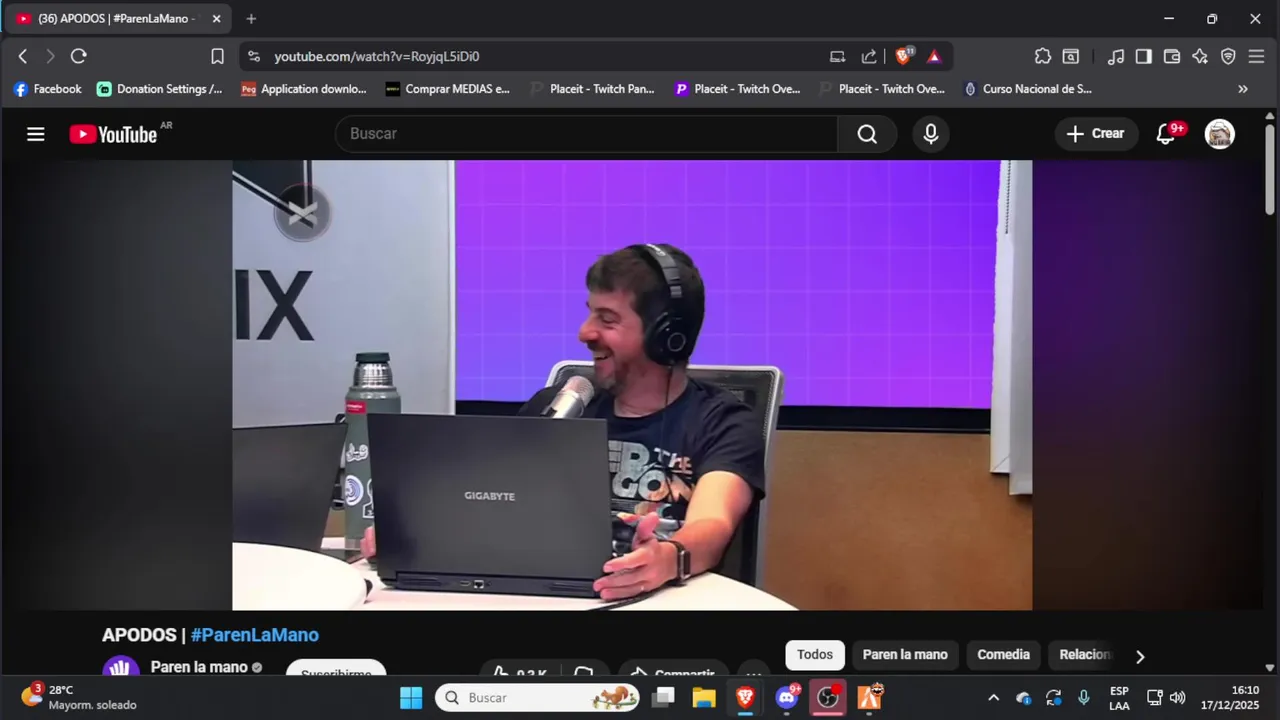Open the Extensions puzzle icon
The height and width of the screenshot is (720, 1280).
[x=1043, y=57]
